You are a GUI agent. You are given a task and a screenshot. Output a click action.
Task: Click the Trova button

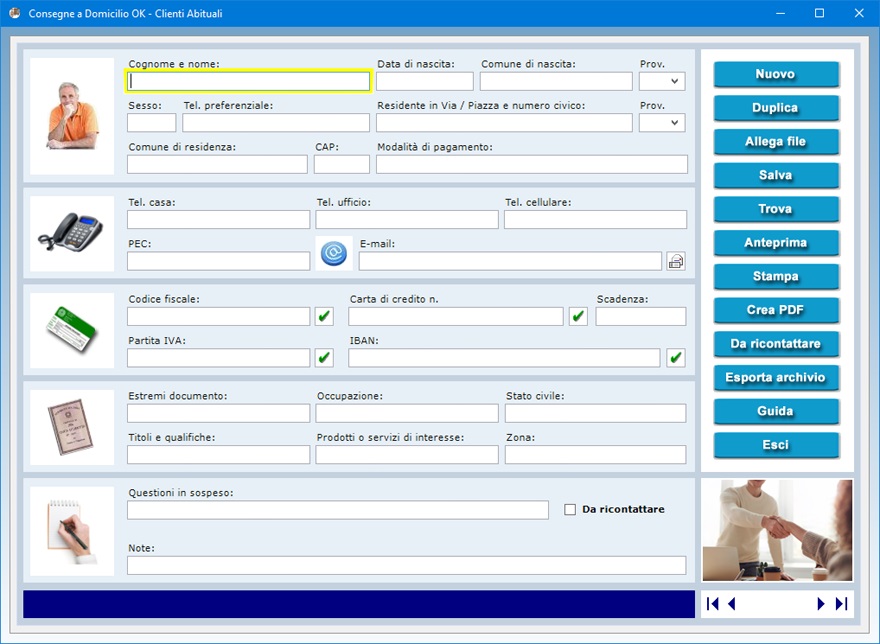(776, 209)
